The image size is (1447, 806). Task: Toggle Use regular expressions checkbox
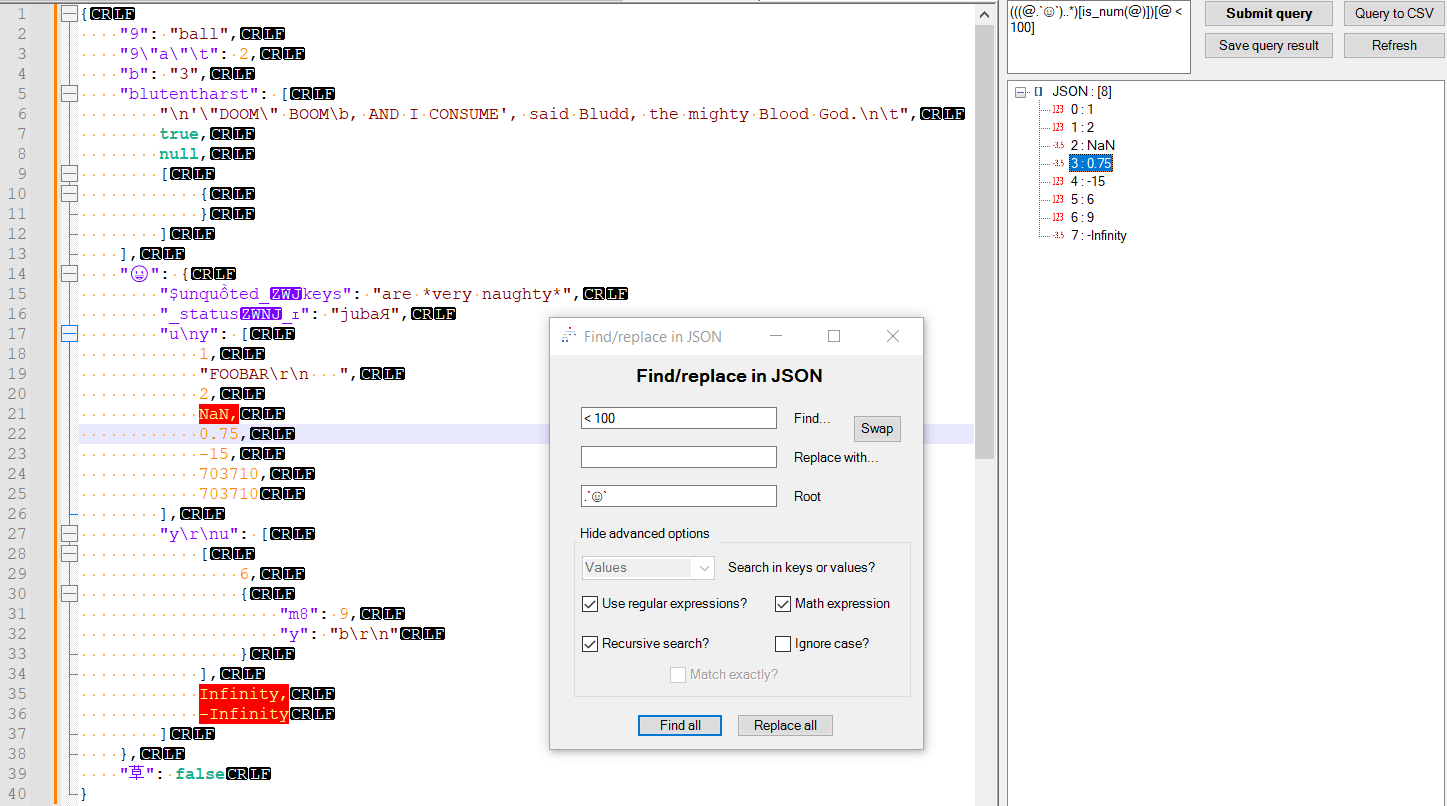coord(590,603)
